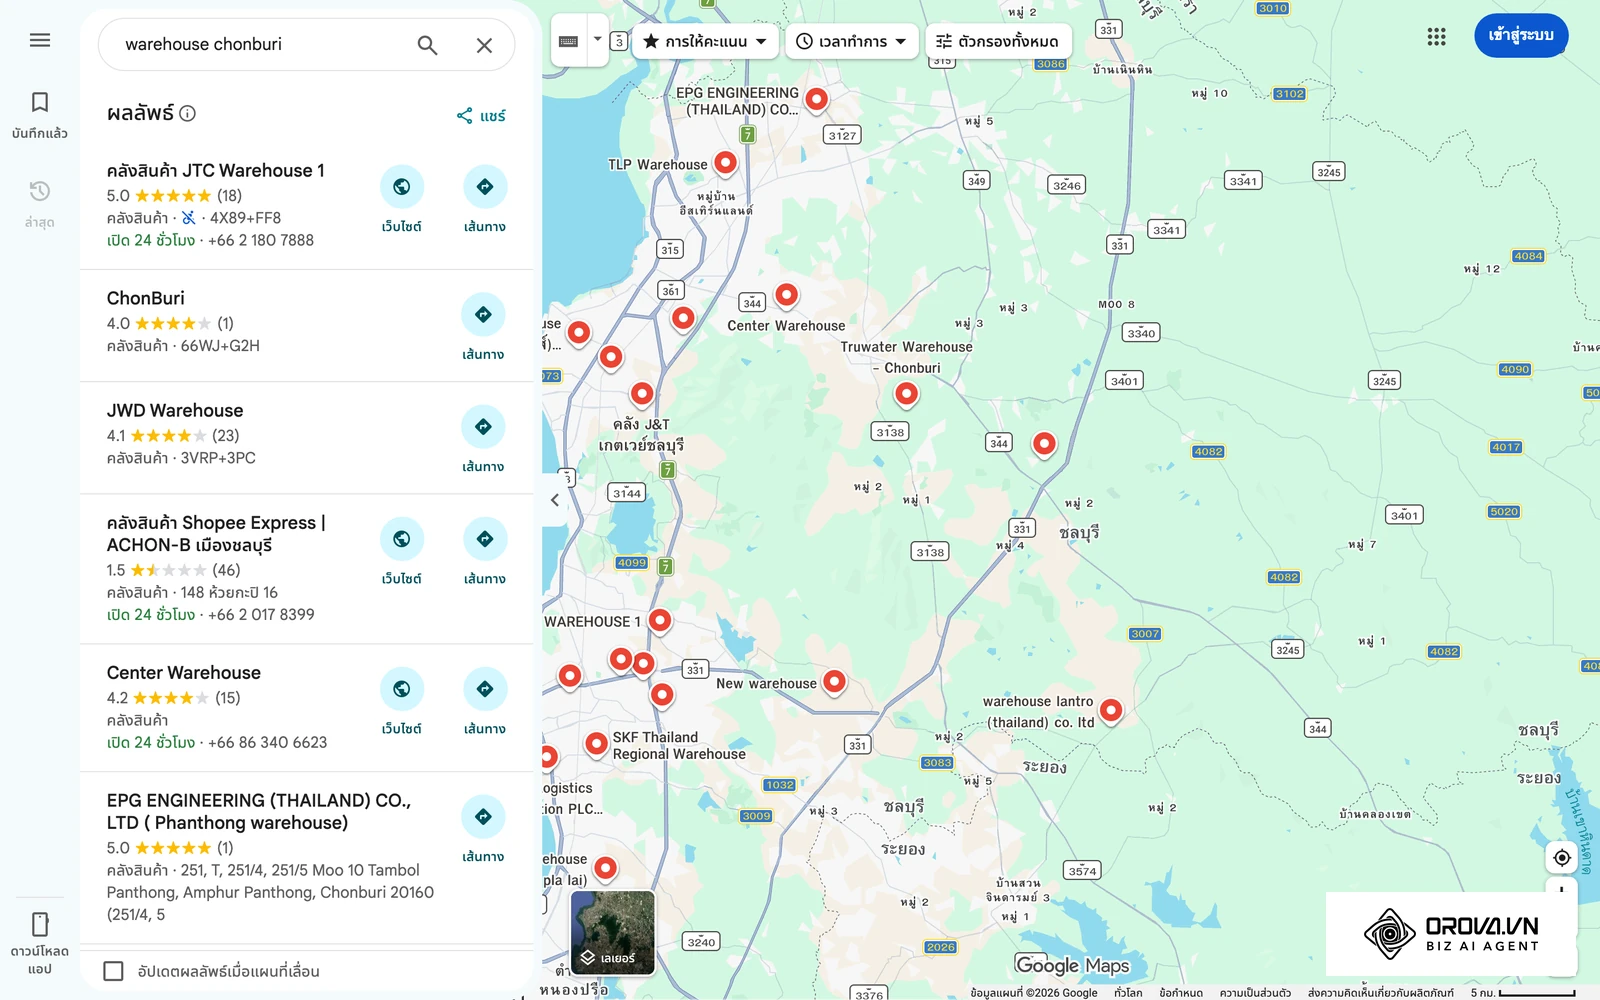Open the ChonBuri result title

pos(146,299)
